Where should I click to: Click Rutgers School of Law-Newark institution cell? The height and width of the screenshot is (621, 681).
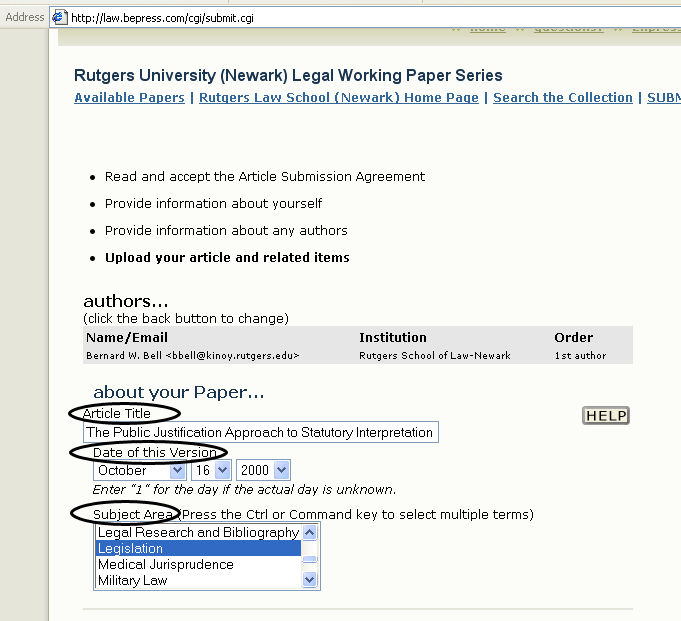pos(435,355)
